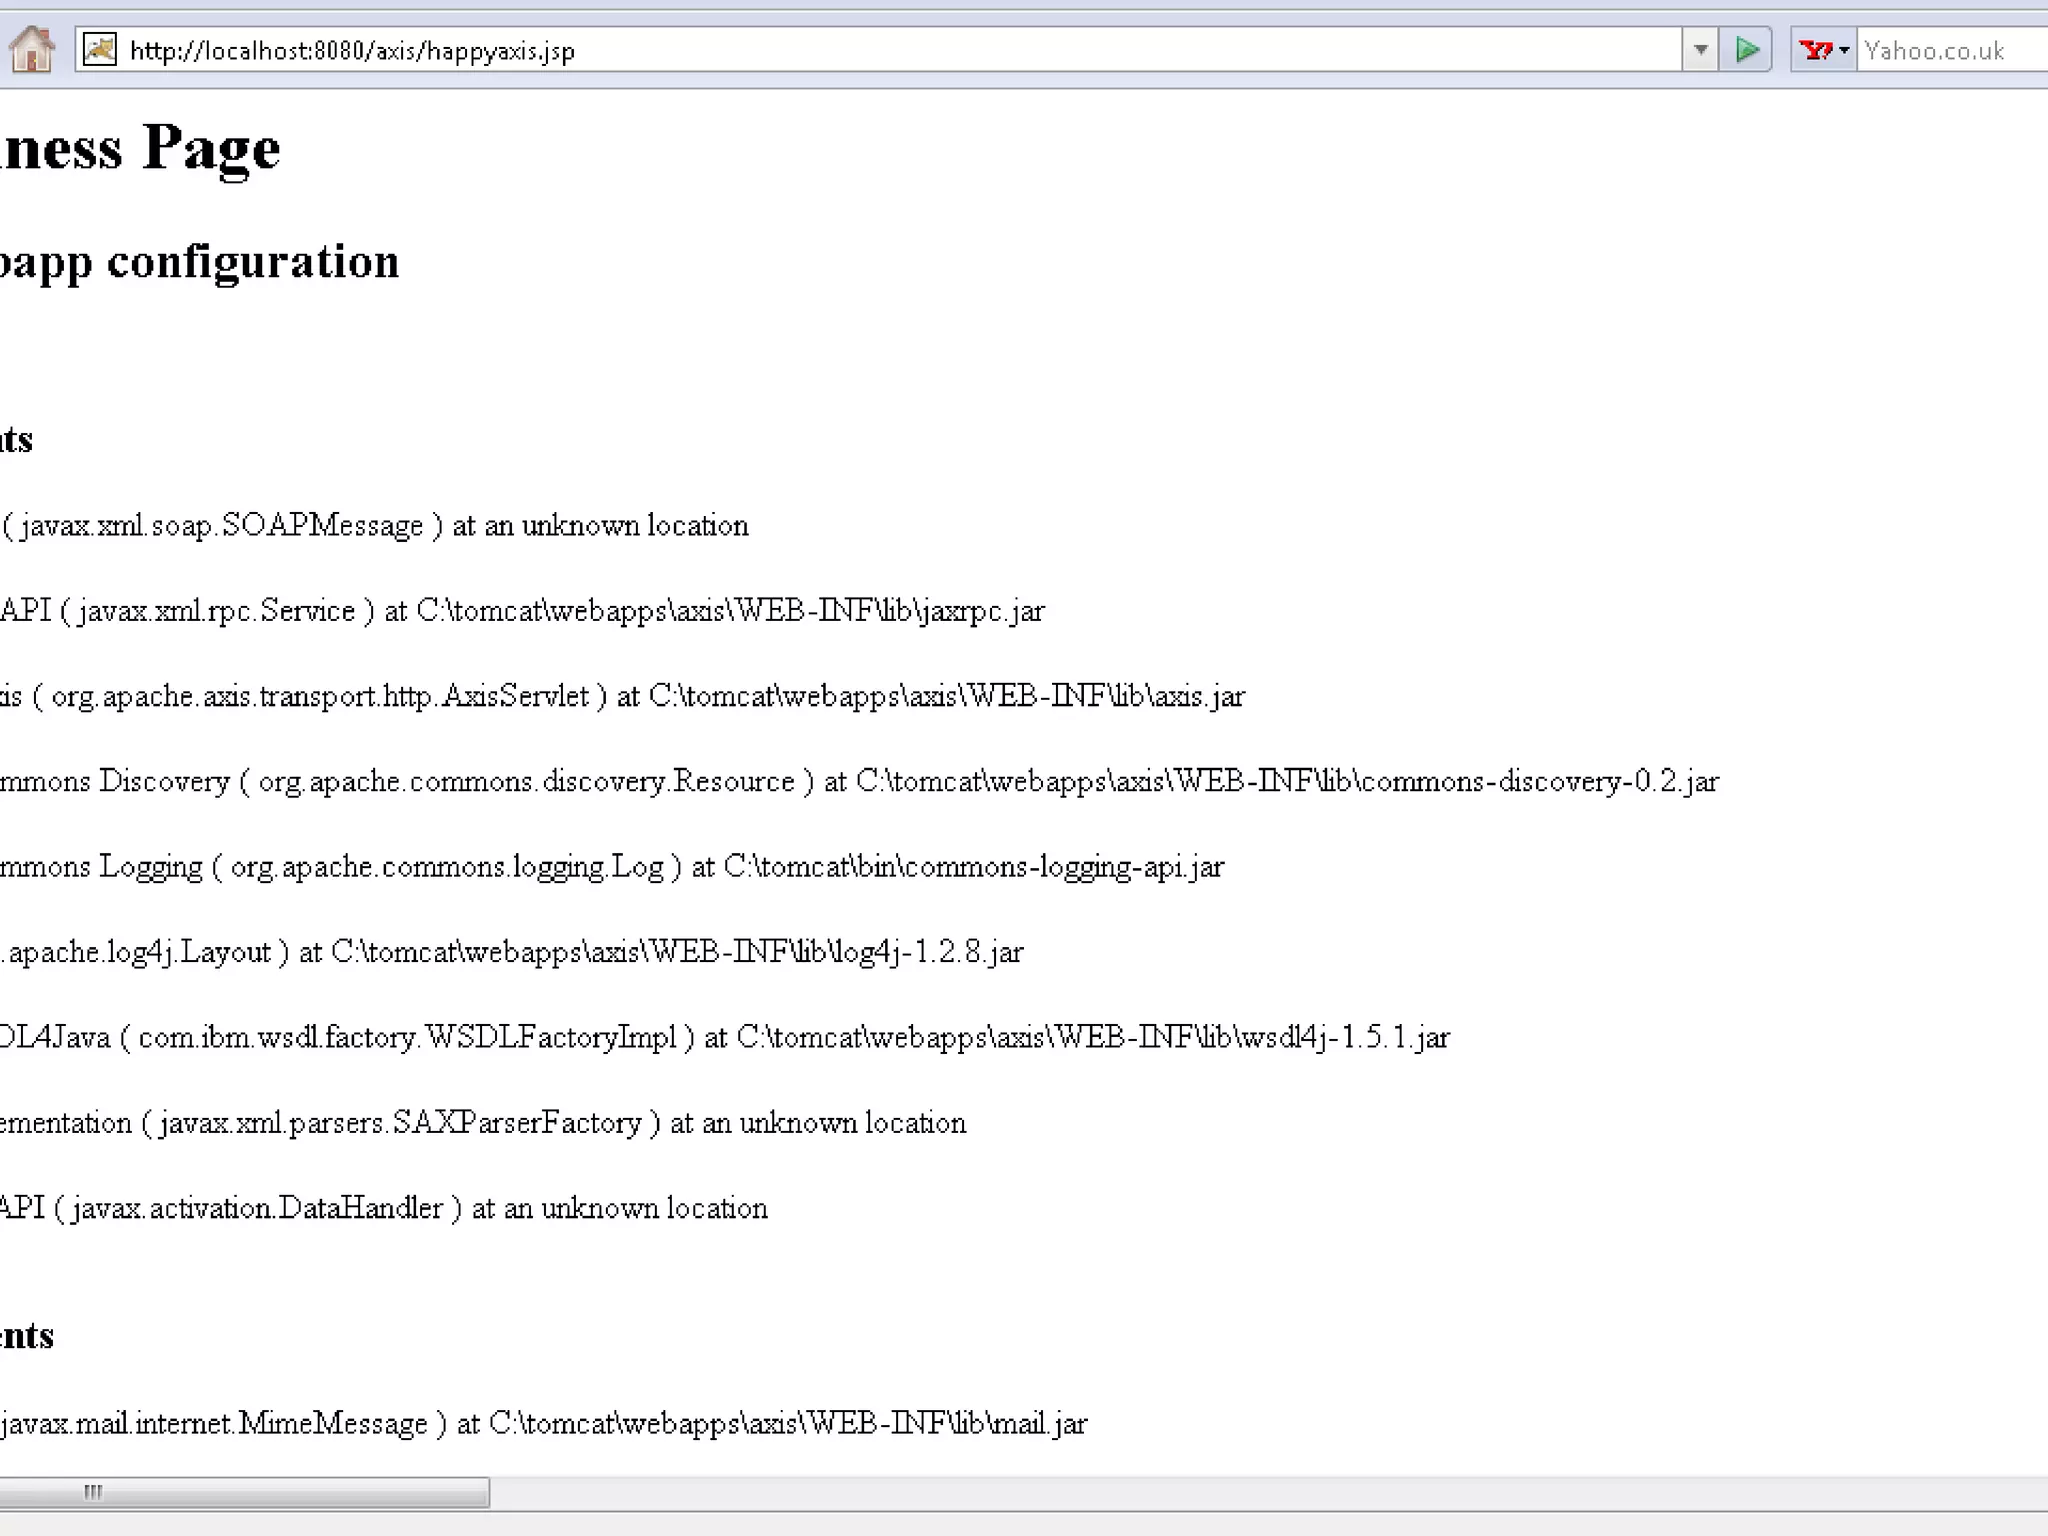This screenshot has height=1536, width=2048.
Task: Click the mail.jar path text
Action: 788,1423
